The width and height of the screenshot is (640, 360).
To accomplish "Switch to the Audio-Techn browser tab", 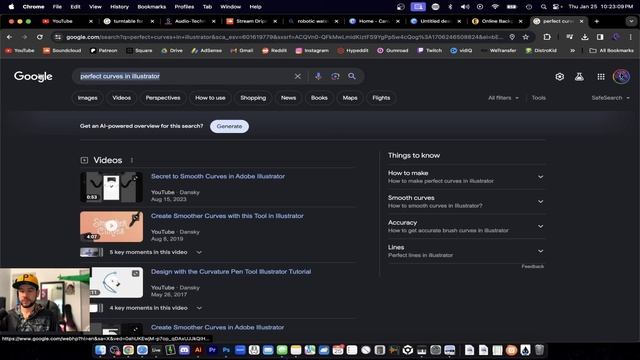I will pyautogui.click(x=189, y=21).
